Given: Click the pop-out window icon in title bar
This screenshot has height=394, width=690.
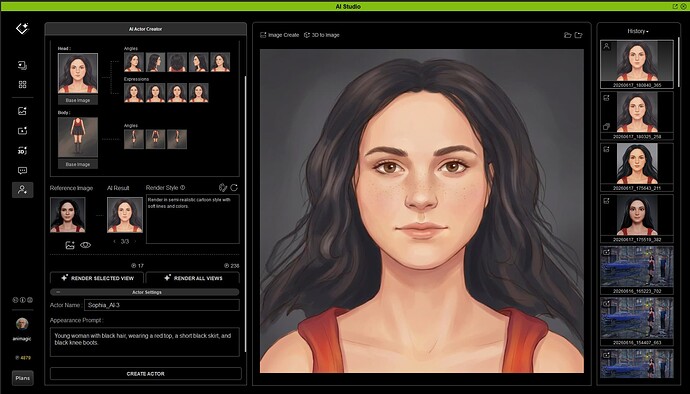Looking at the screenshot, I should (675, 6).
